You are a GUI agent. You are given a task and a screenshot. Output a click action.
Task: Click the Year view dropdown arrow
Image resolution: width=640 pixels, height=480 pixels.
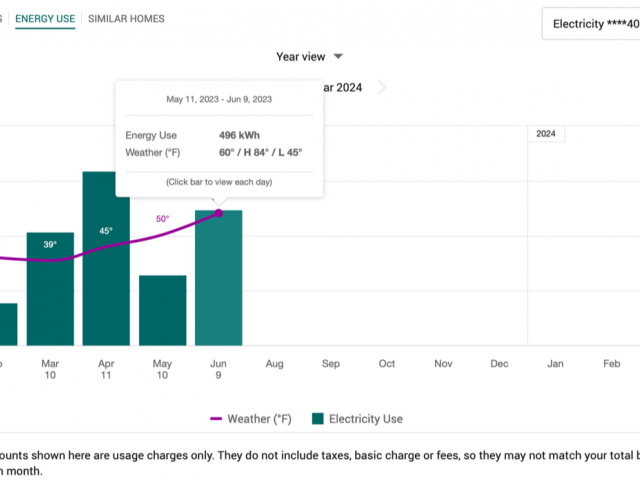[338, 57]
